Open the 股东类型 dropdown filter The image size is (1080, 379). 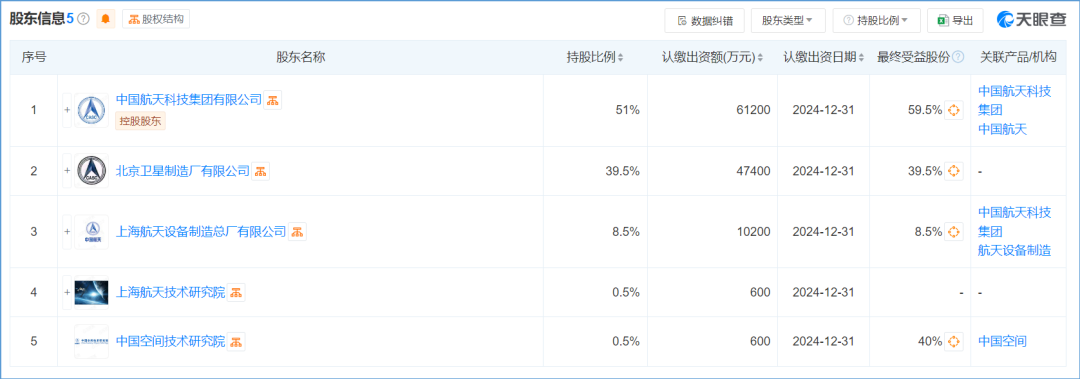pyautogui.click(x=788, y=21)
